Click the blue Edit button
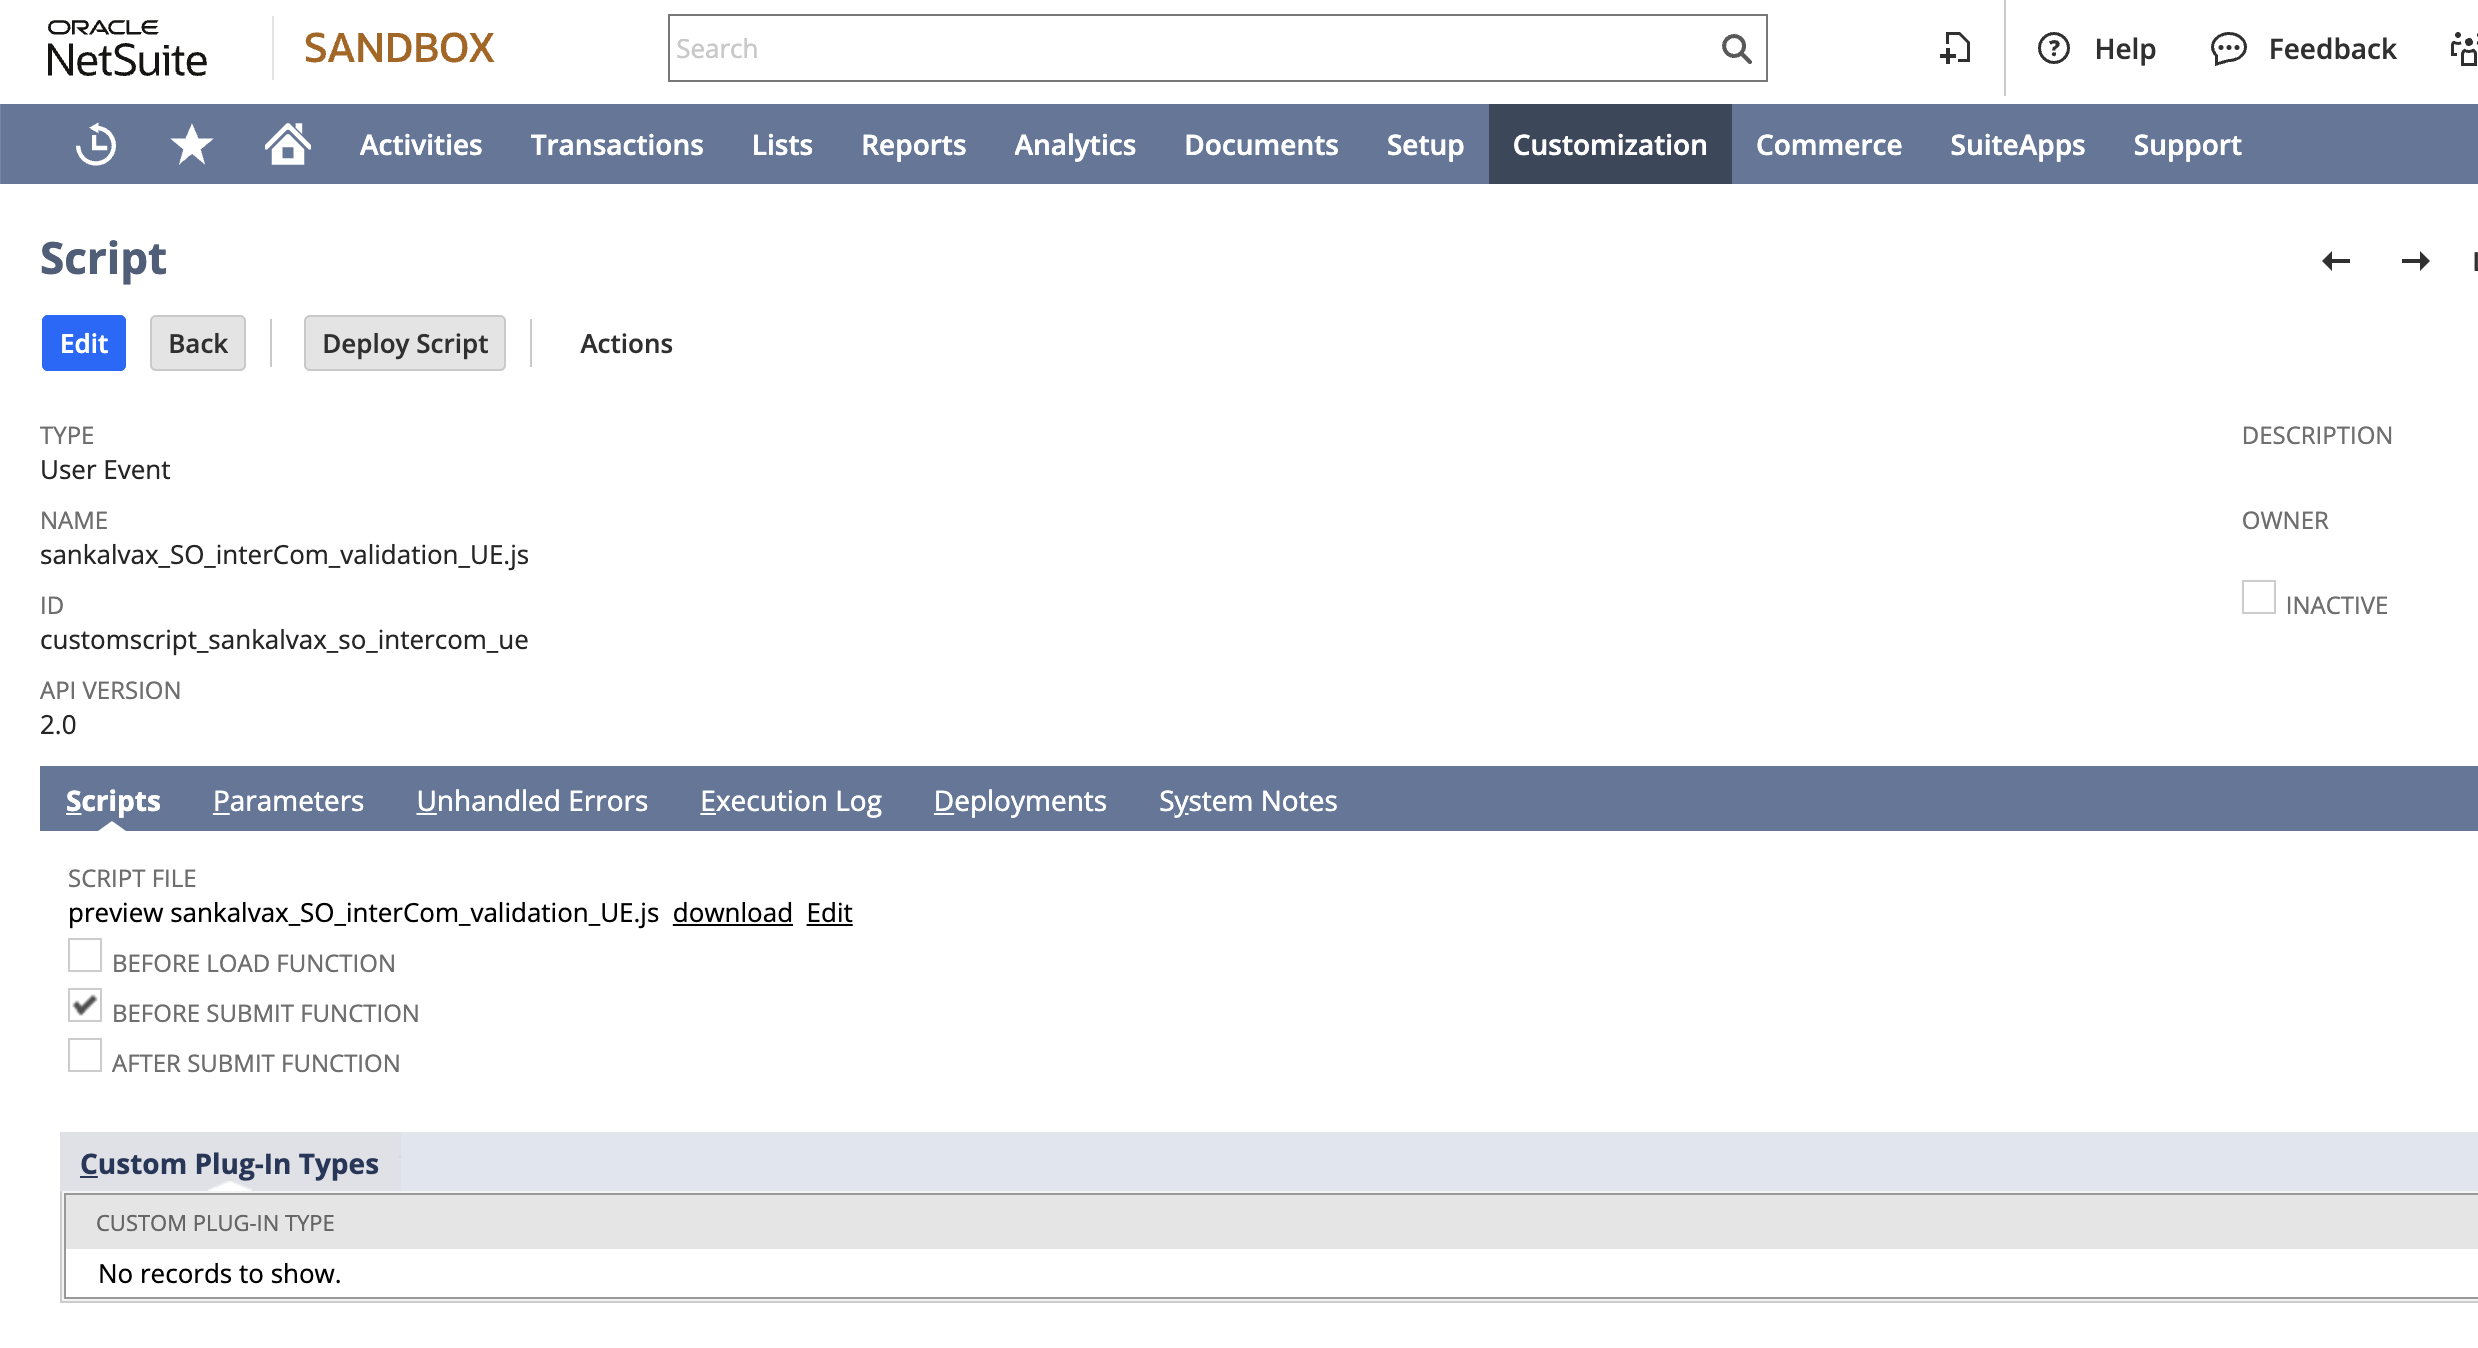The width and height of the screenshot is (2478, 1348). point(84,343)
